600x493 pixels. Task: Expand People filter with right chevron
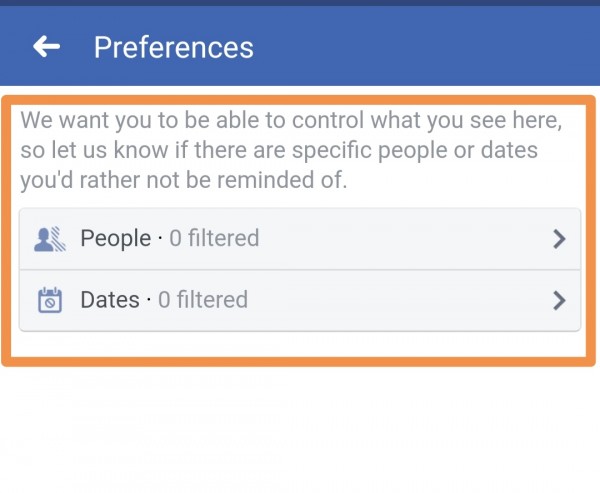[559, 239]
